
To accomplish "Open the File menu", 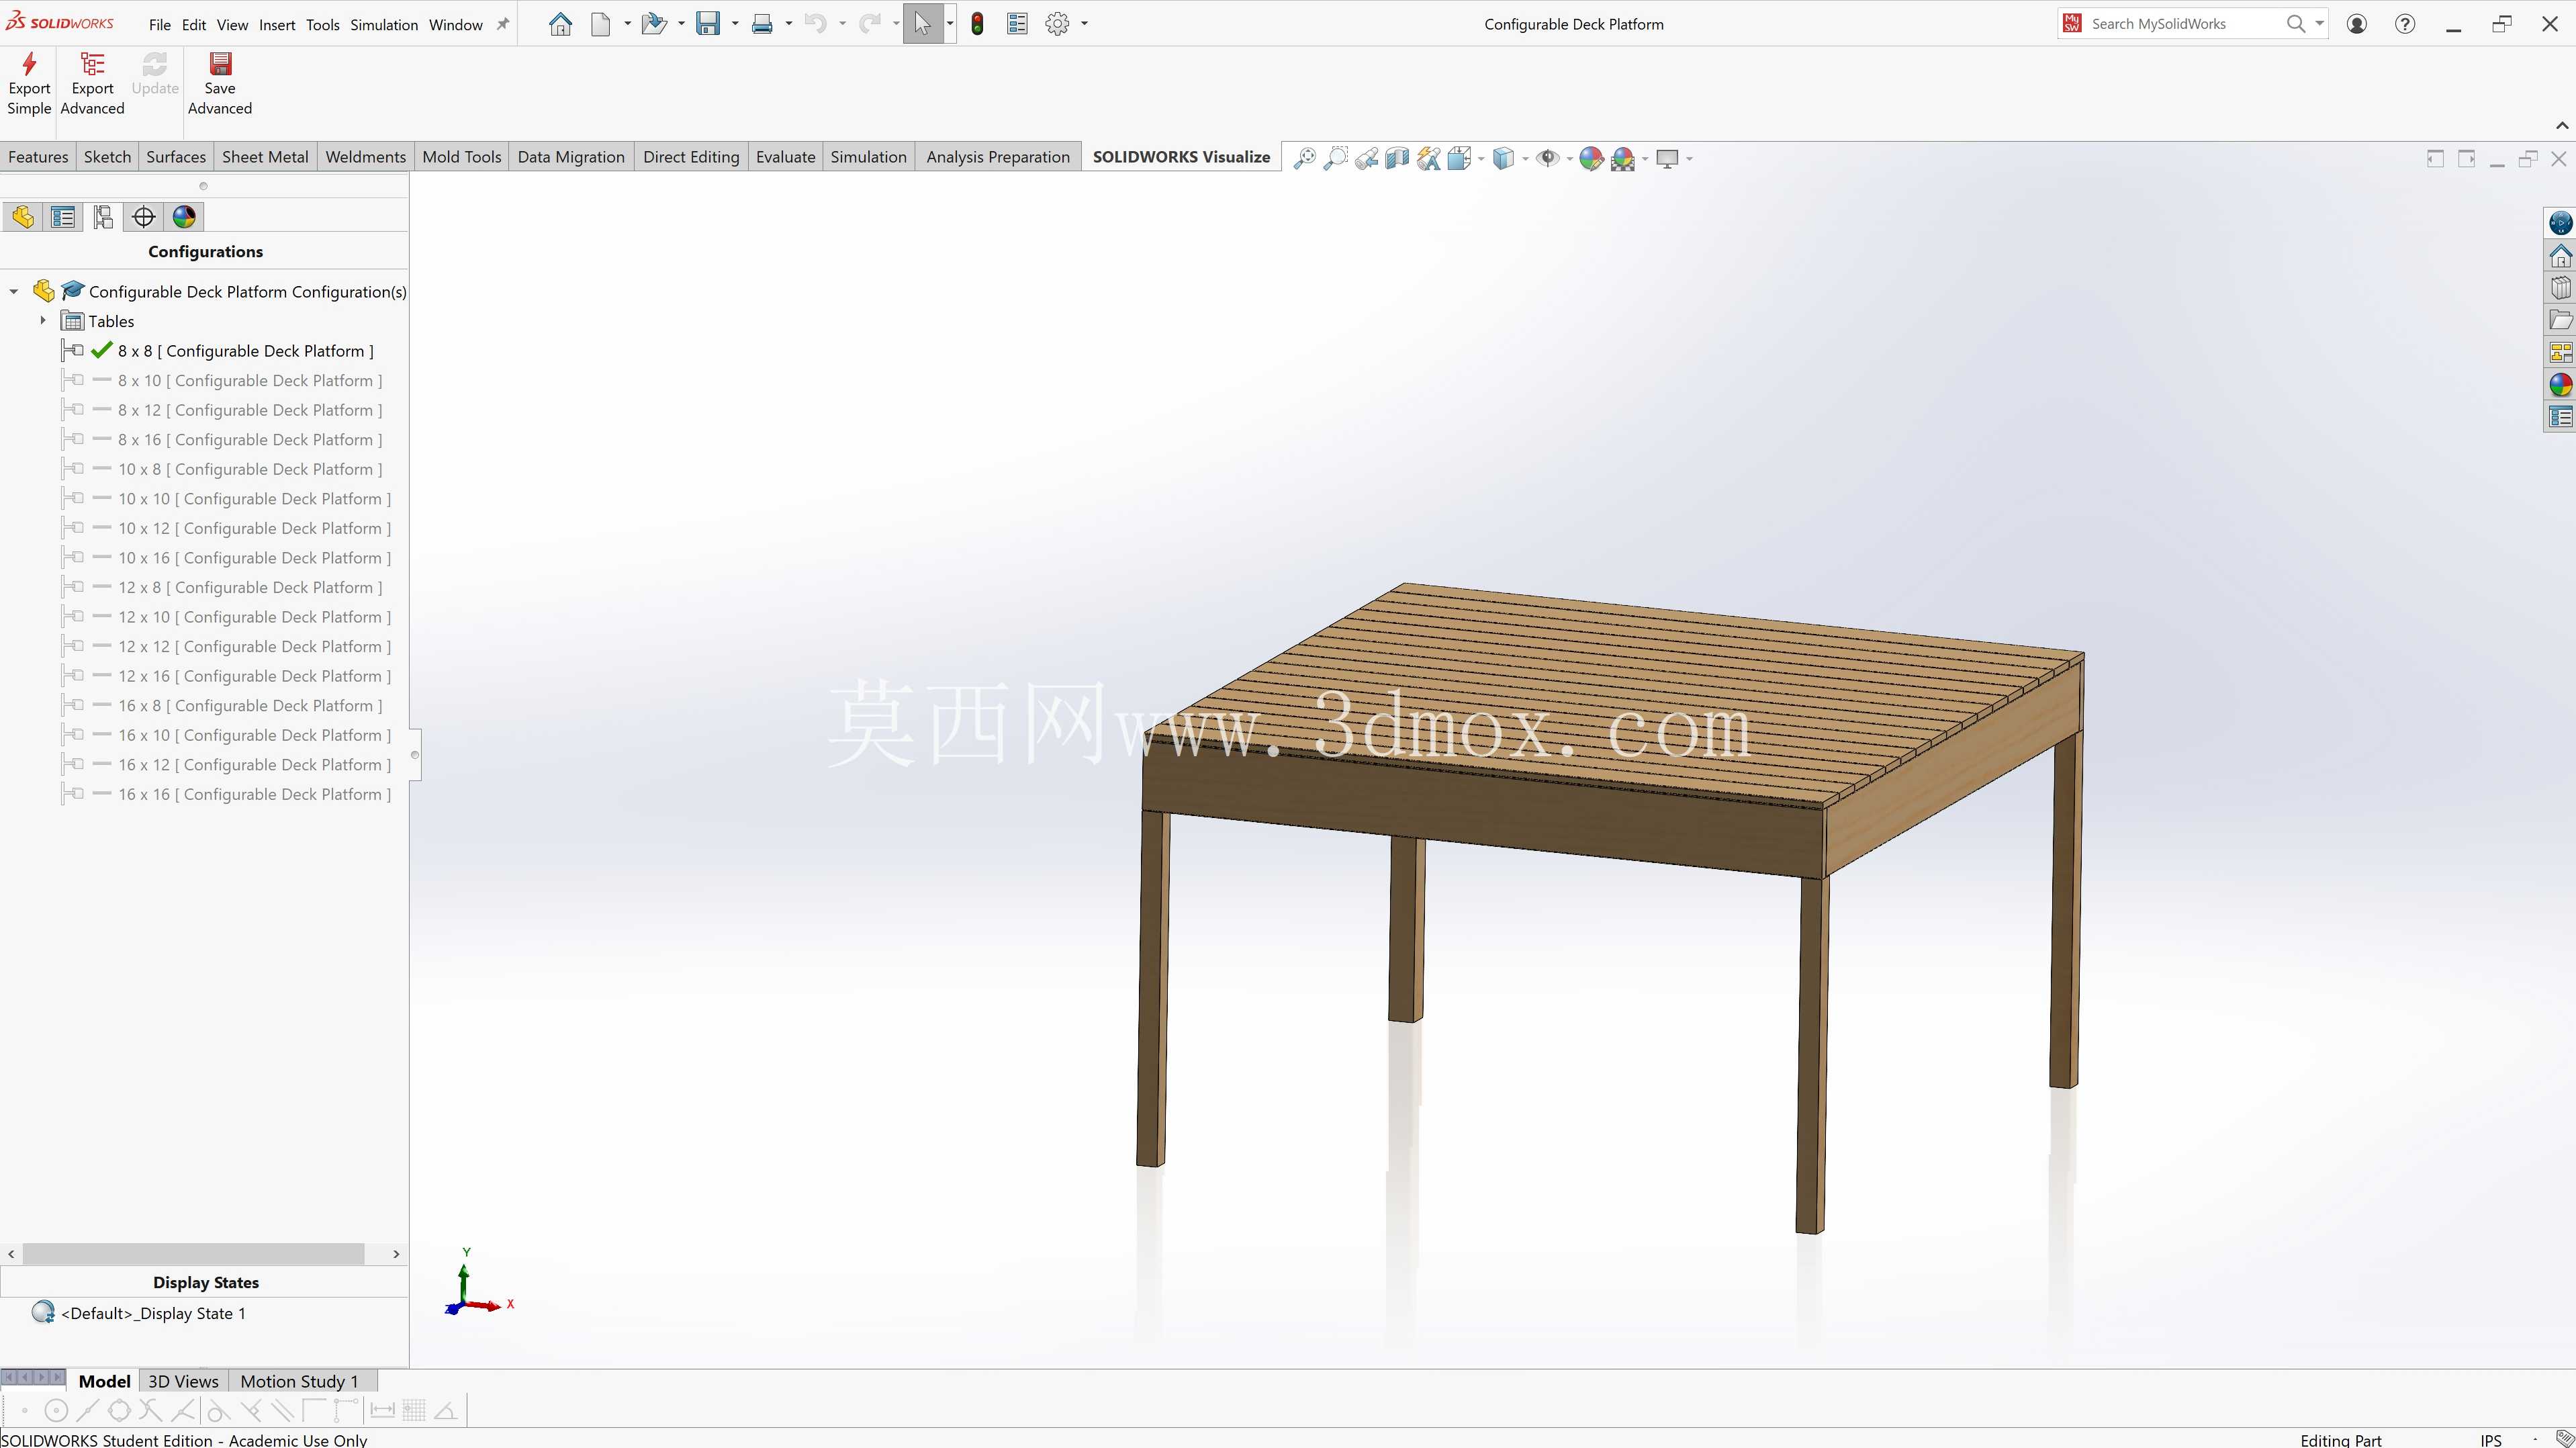I will click(x=160, y=25).
